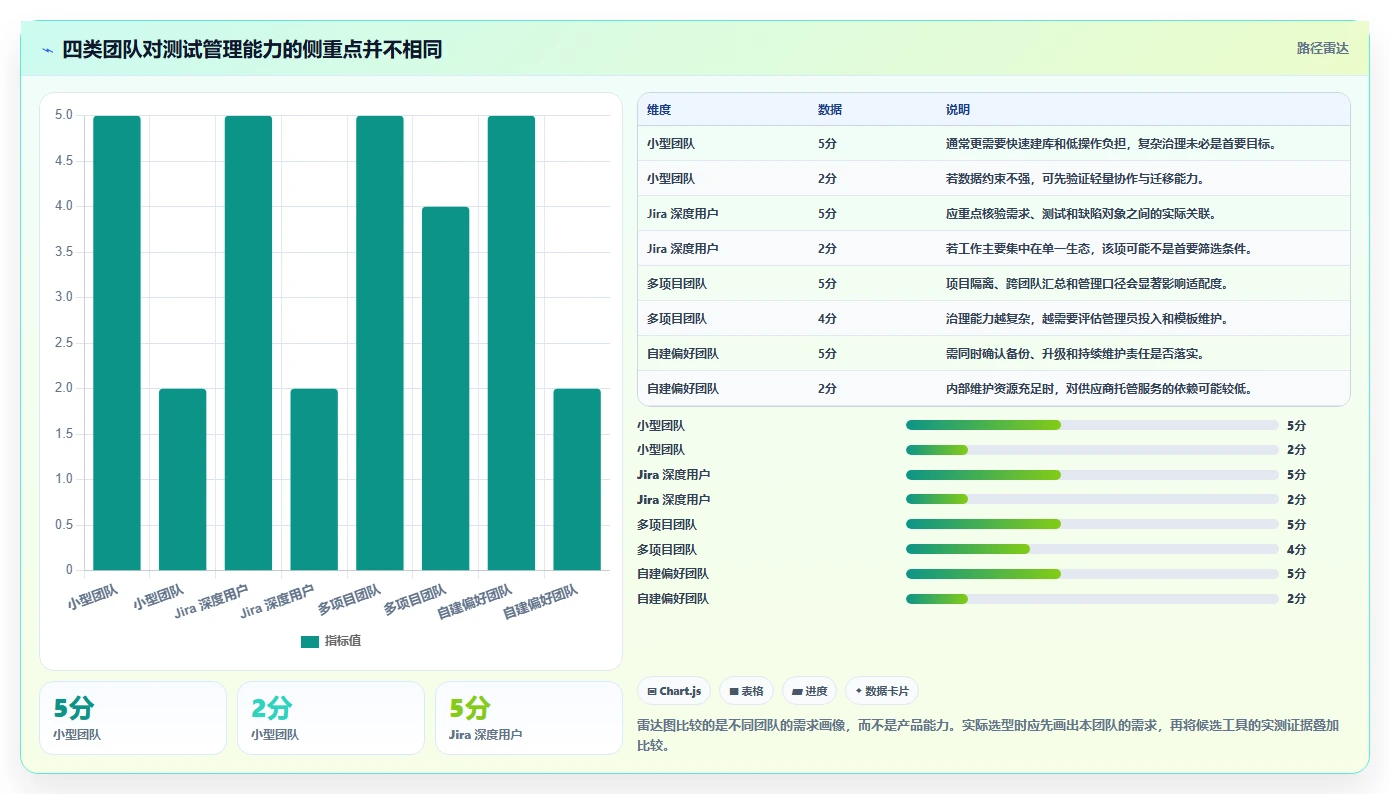Screen dimensions: 1390x794
Task: Open the green 5分 小型团队 data card
Action: click(133, 718)
